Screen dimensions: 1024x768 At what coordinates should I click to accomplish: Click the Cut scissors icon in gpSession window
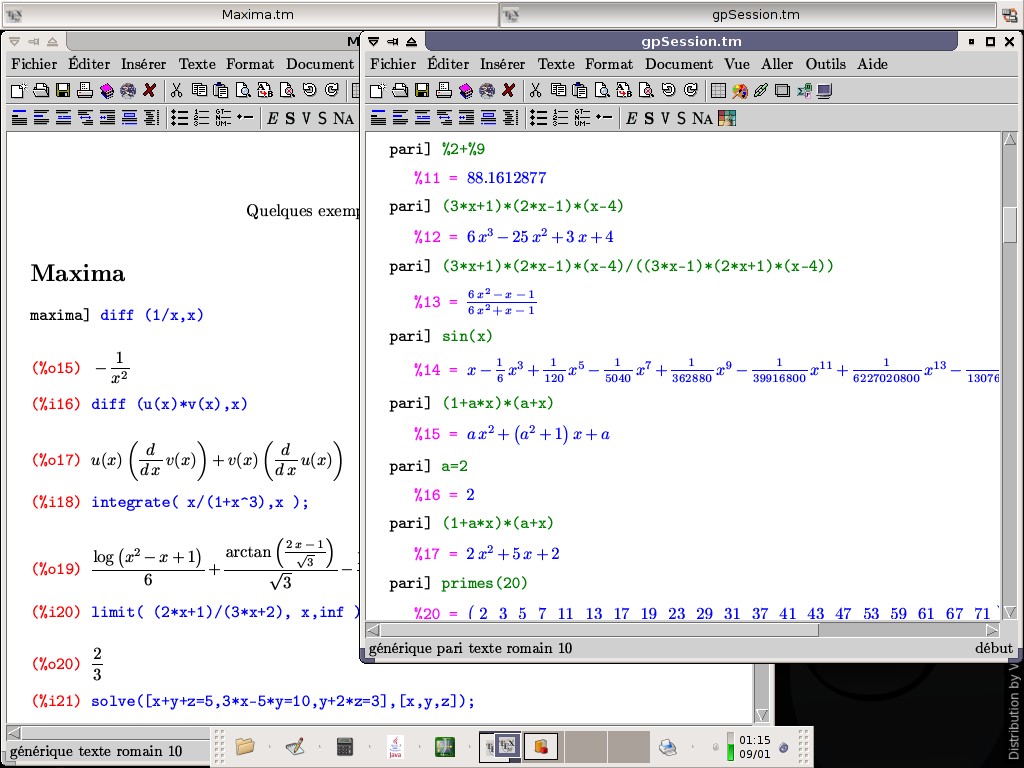click(536, 91)
